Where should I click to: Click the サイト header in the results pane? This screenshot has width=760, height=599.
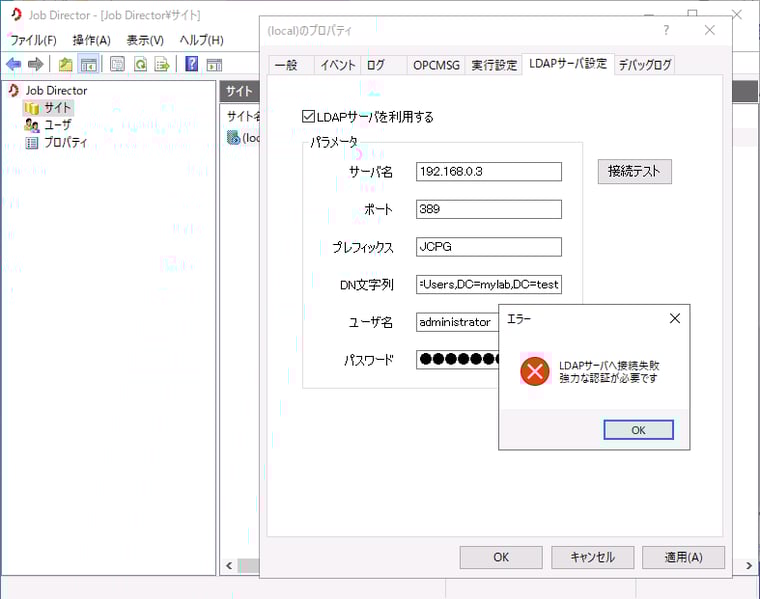click(239, 91)
